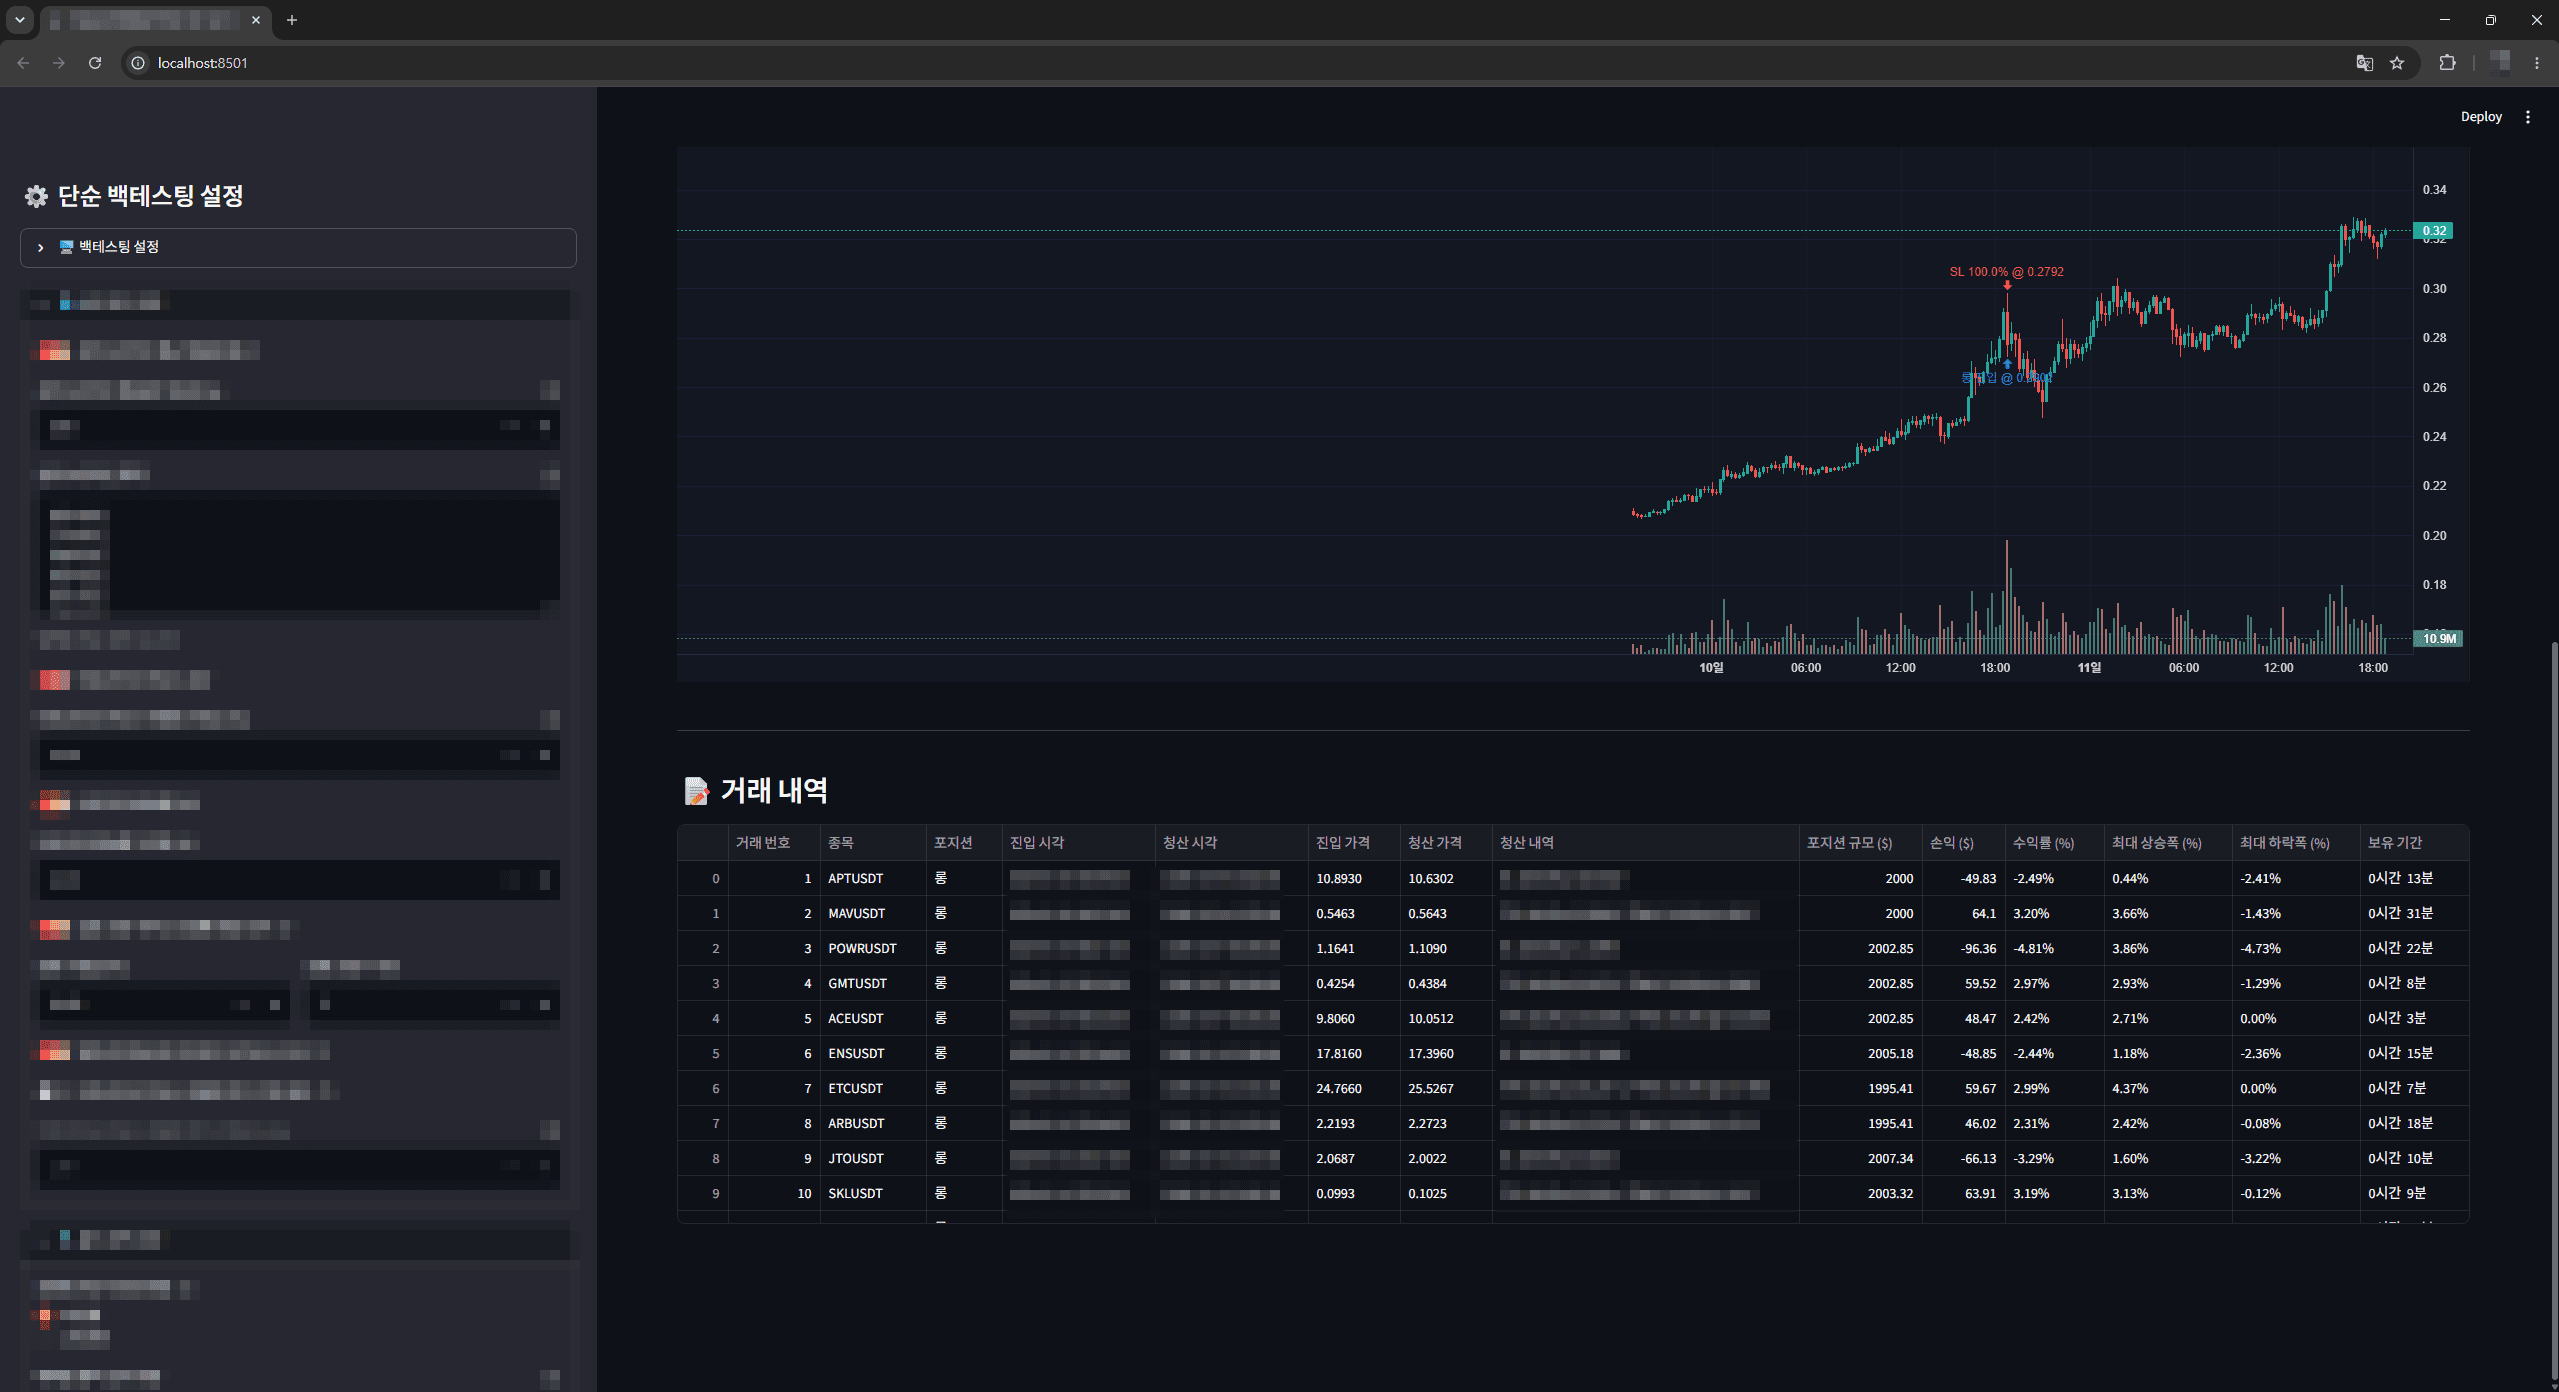Screen dimensions: 2559x1392
Task: Sort by the 포지션 column header
Action: click(964, 843)
